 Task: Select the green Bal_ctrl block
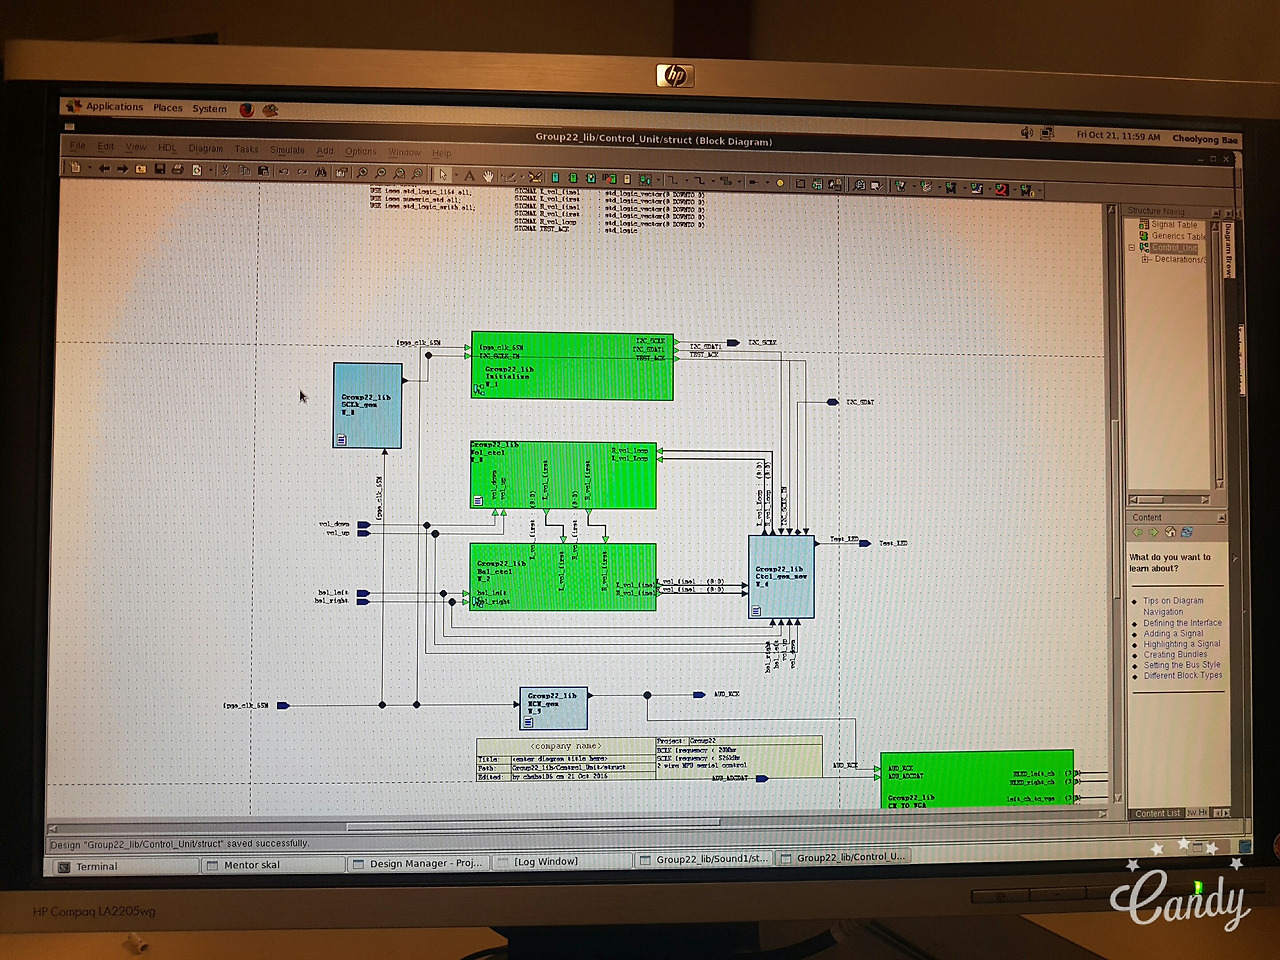pos(563,577)
